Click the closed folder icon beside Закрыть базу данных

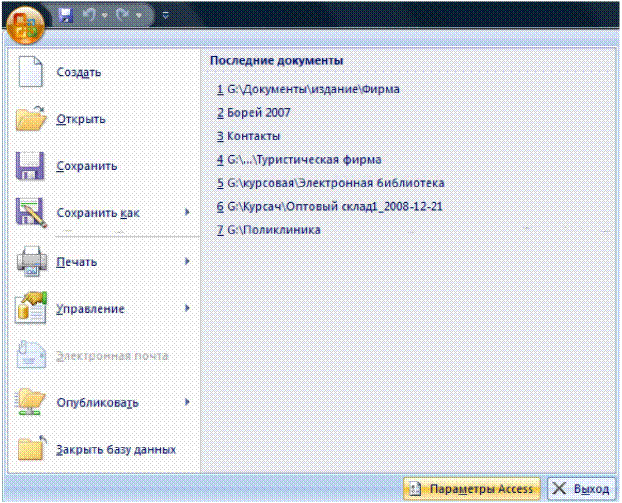[31, 449]
